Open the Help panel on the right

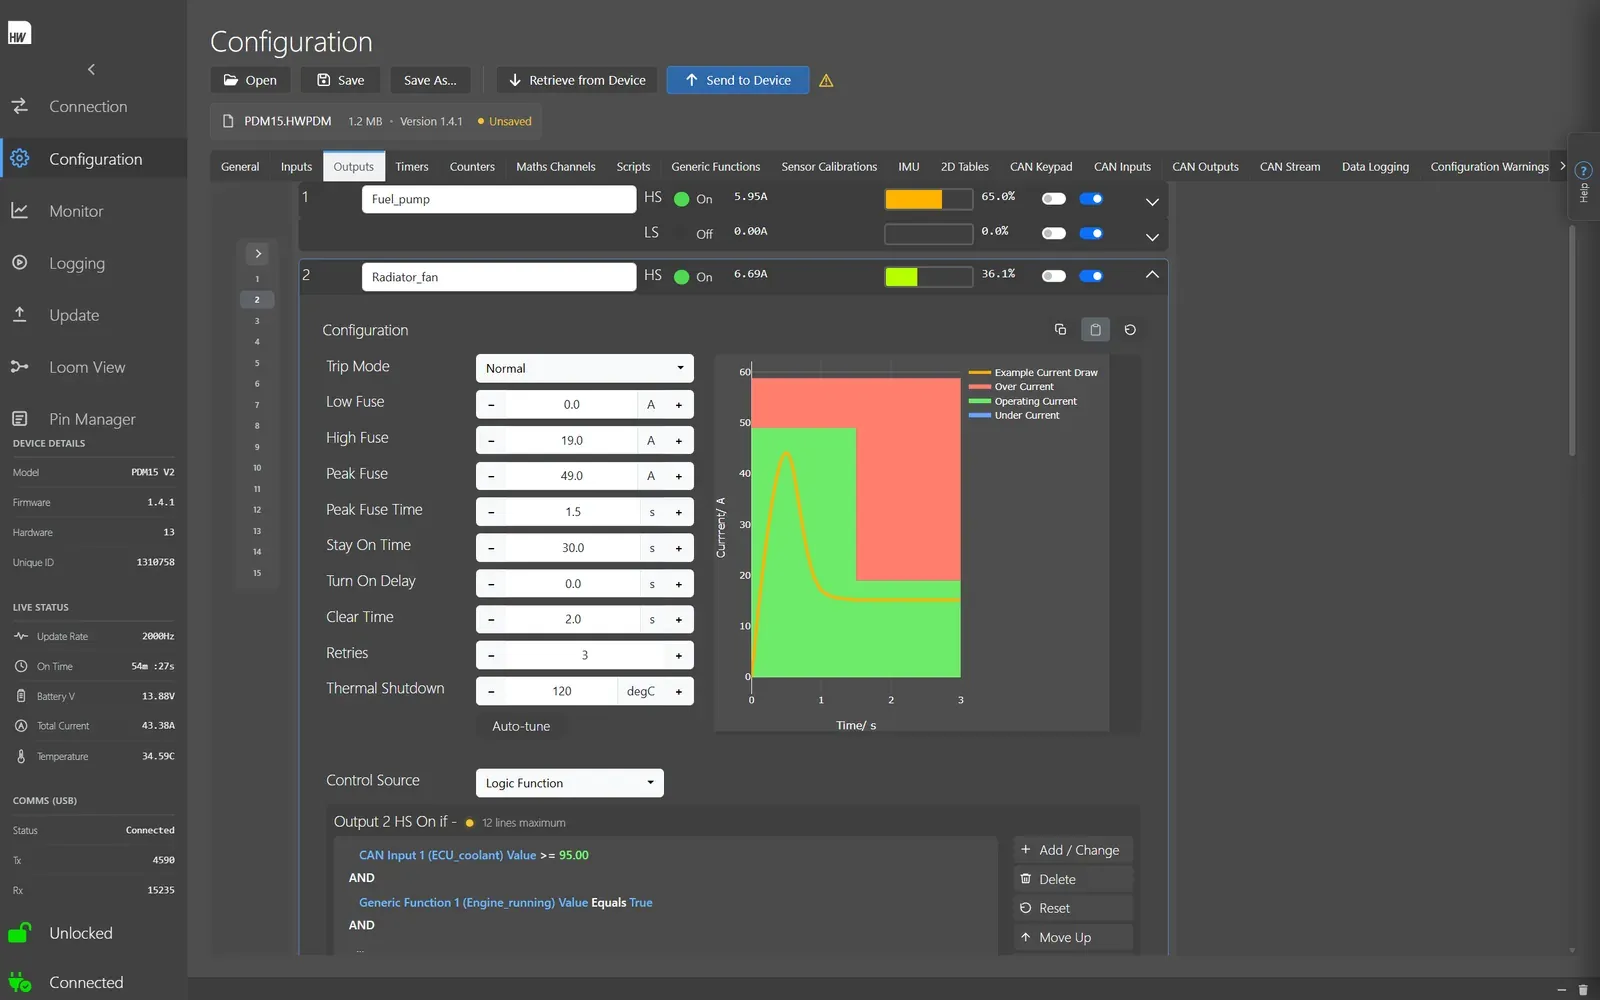1583,176
